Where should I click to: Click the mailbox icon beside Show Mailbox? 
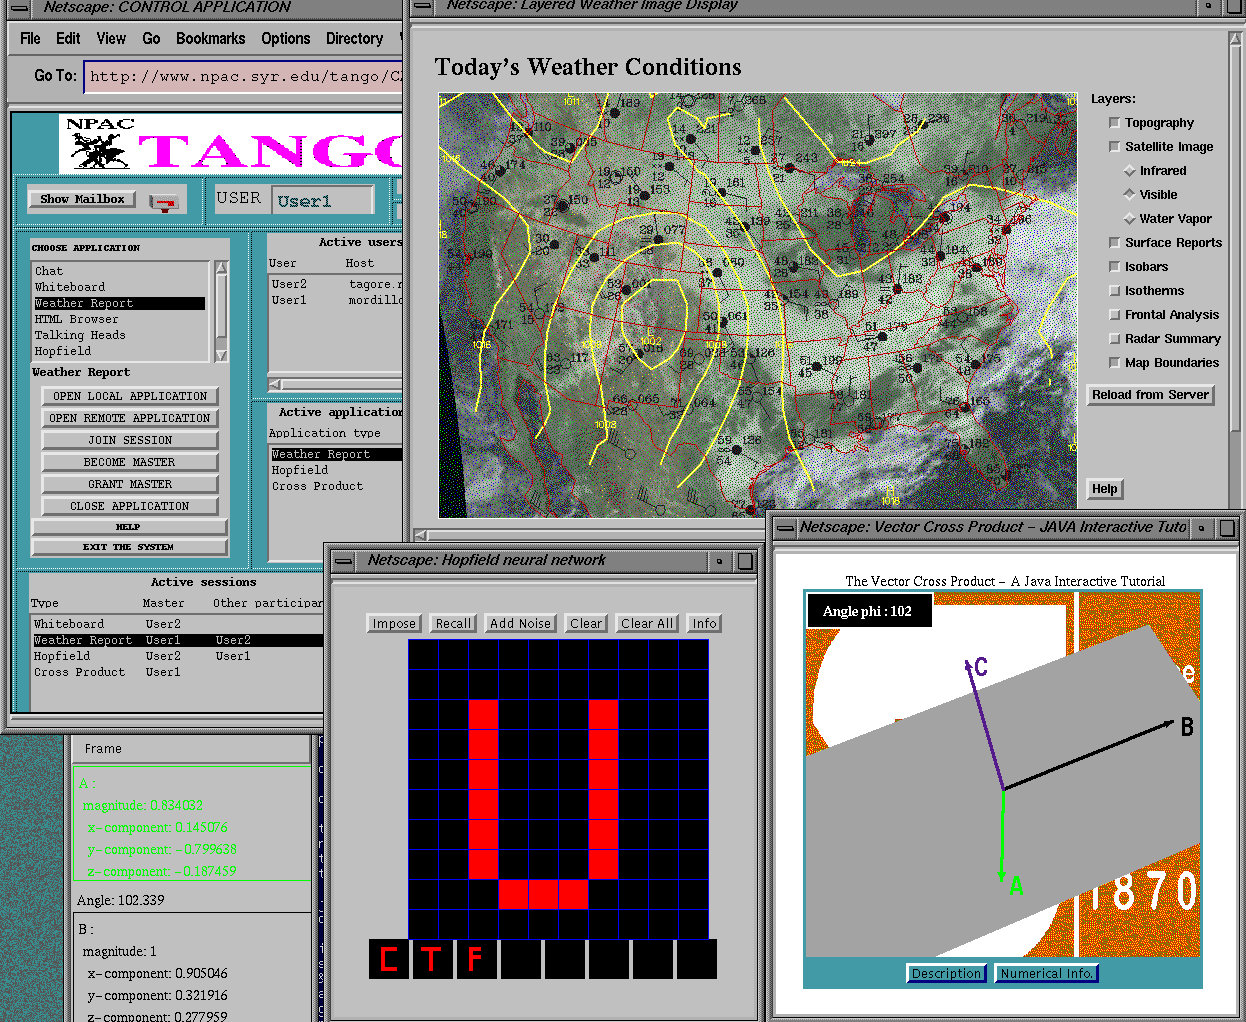(163, 201)
